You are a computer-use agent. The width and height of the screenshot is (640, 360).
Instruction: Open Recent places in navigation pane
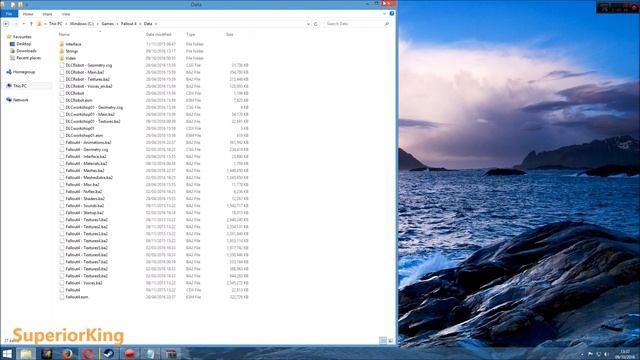coord(29,58)
